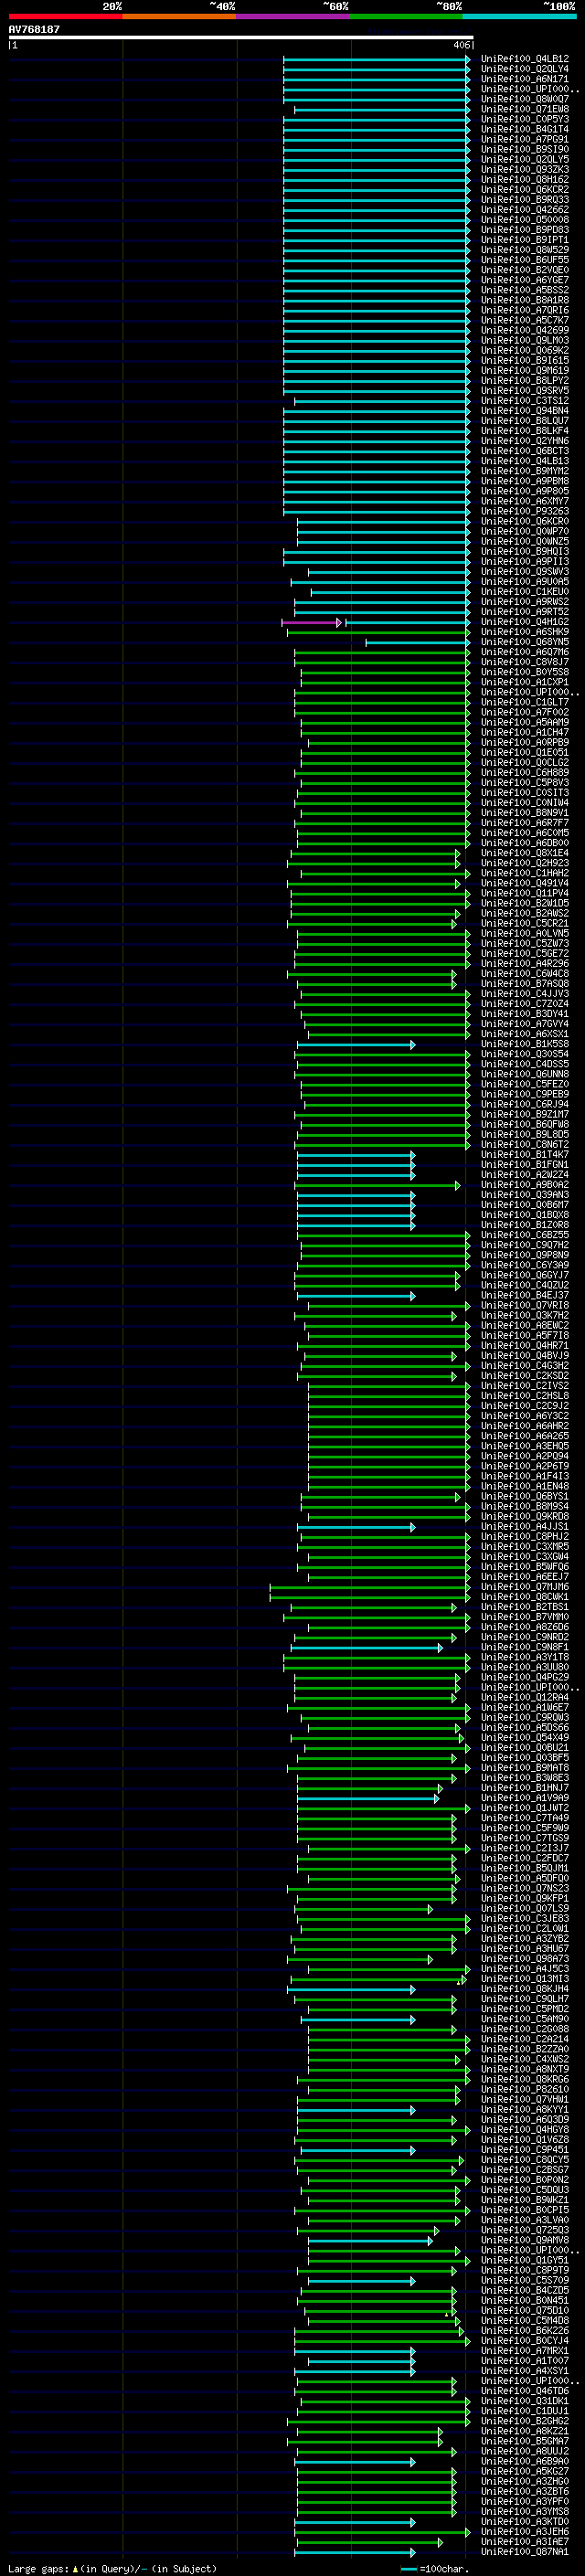Click the UniRef100_Q8H162 label
The image size is (585, 2576).
524,179
